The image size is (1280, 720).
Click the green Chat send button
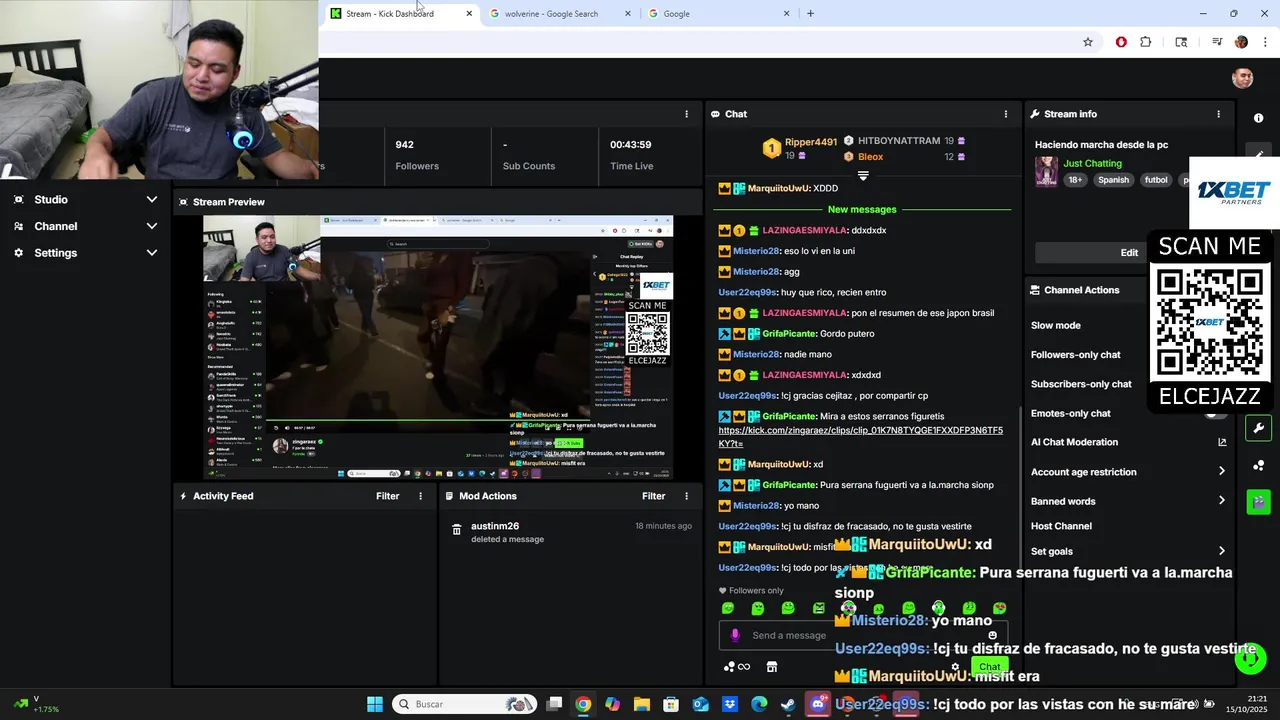click(989, 667)
